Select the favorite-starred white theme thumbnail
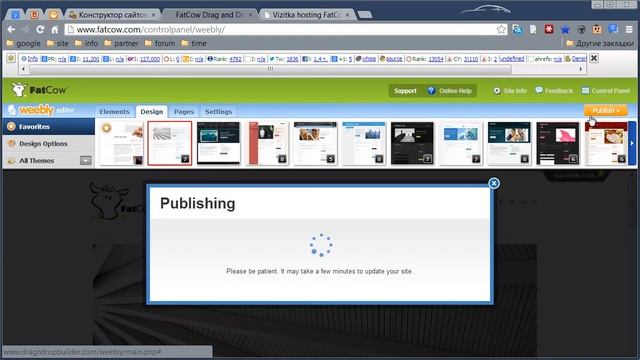 coord(122,143)
